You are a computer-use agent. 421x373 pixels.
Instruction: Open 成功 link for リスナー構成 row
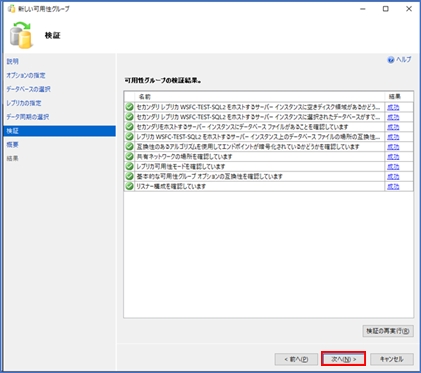tap(393, 186)
